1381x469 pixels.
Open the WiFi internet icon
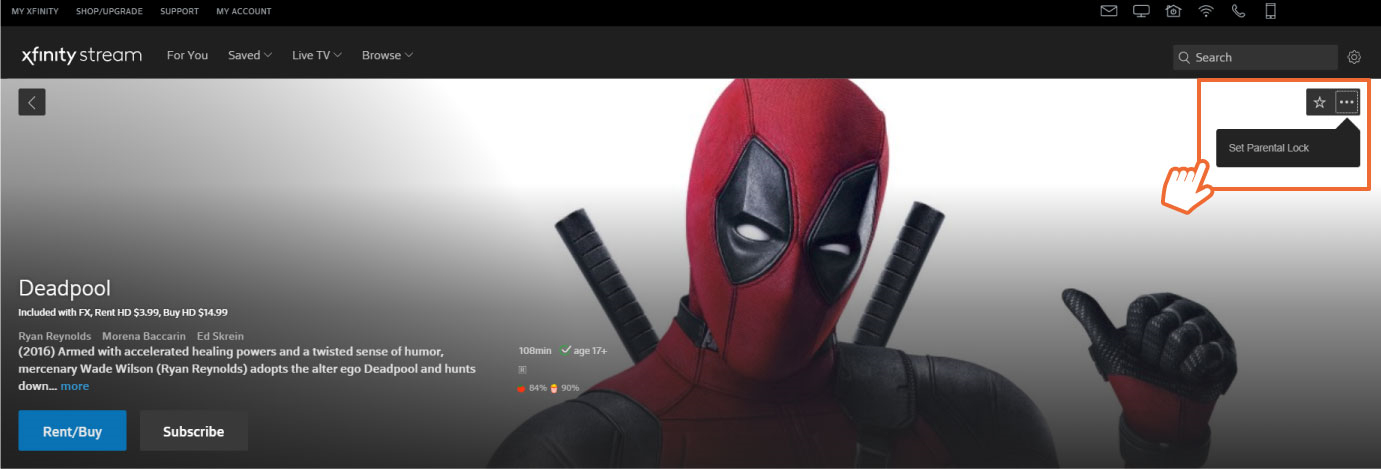coord(1206,12)
